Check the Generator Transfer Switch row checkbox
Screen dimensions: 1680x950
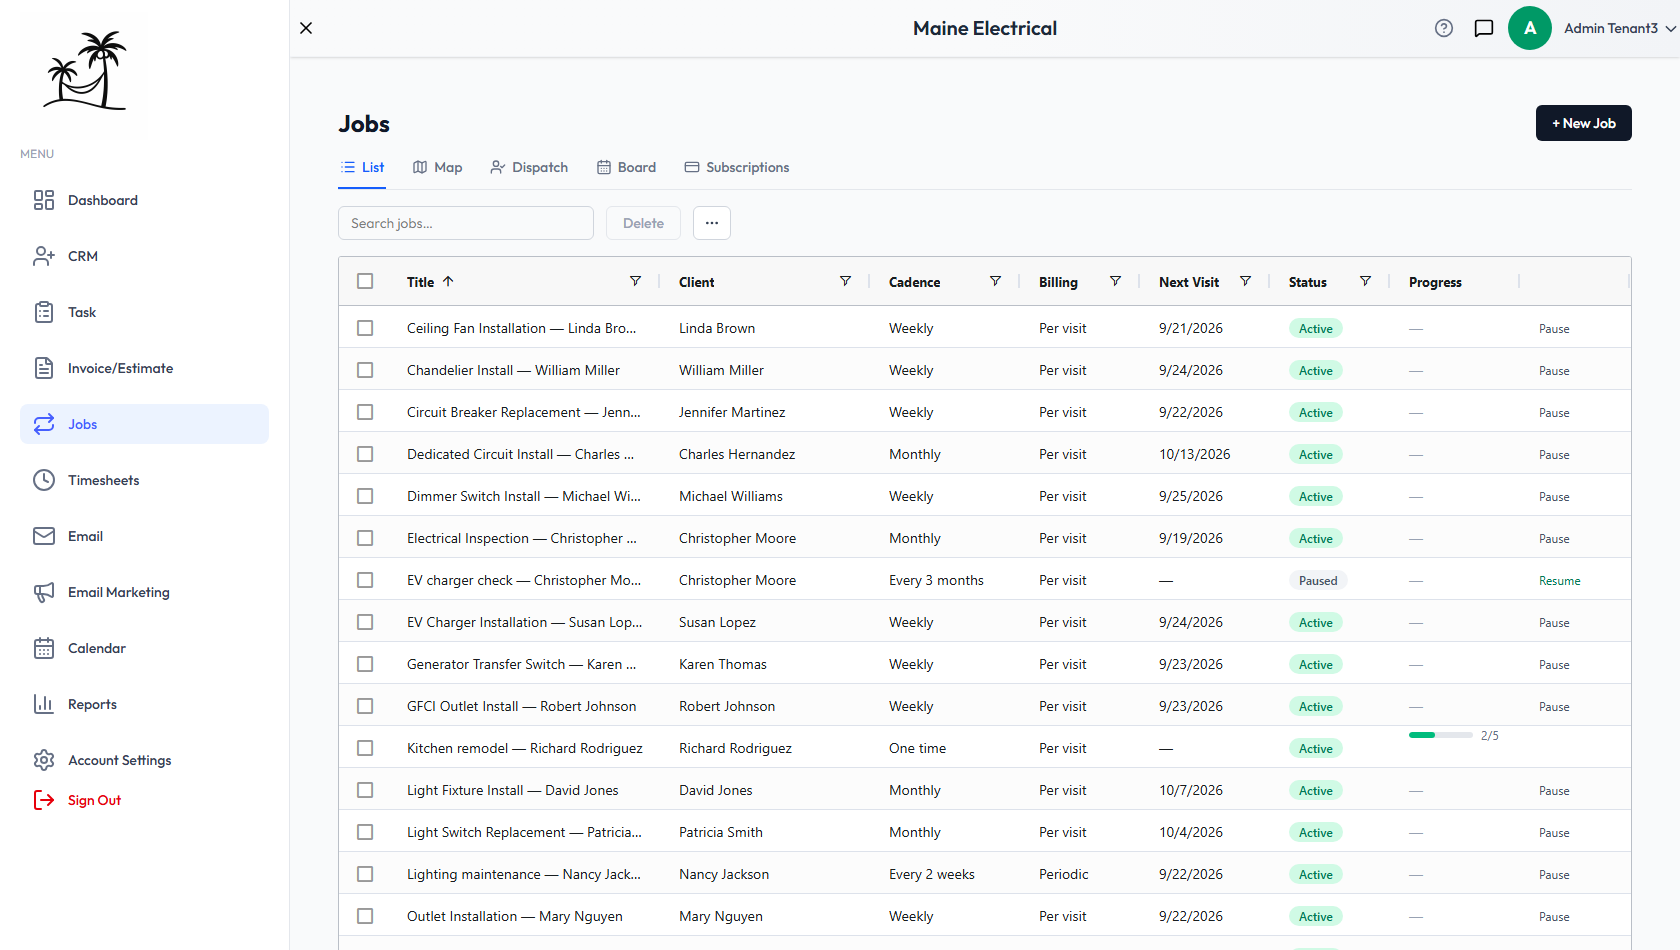(x=365, y=664)
